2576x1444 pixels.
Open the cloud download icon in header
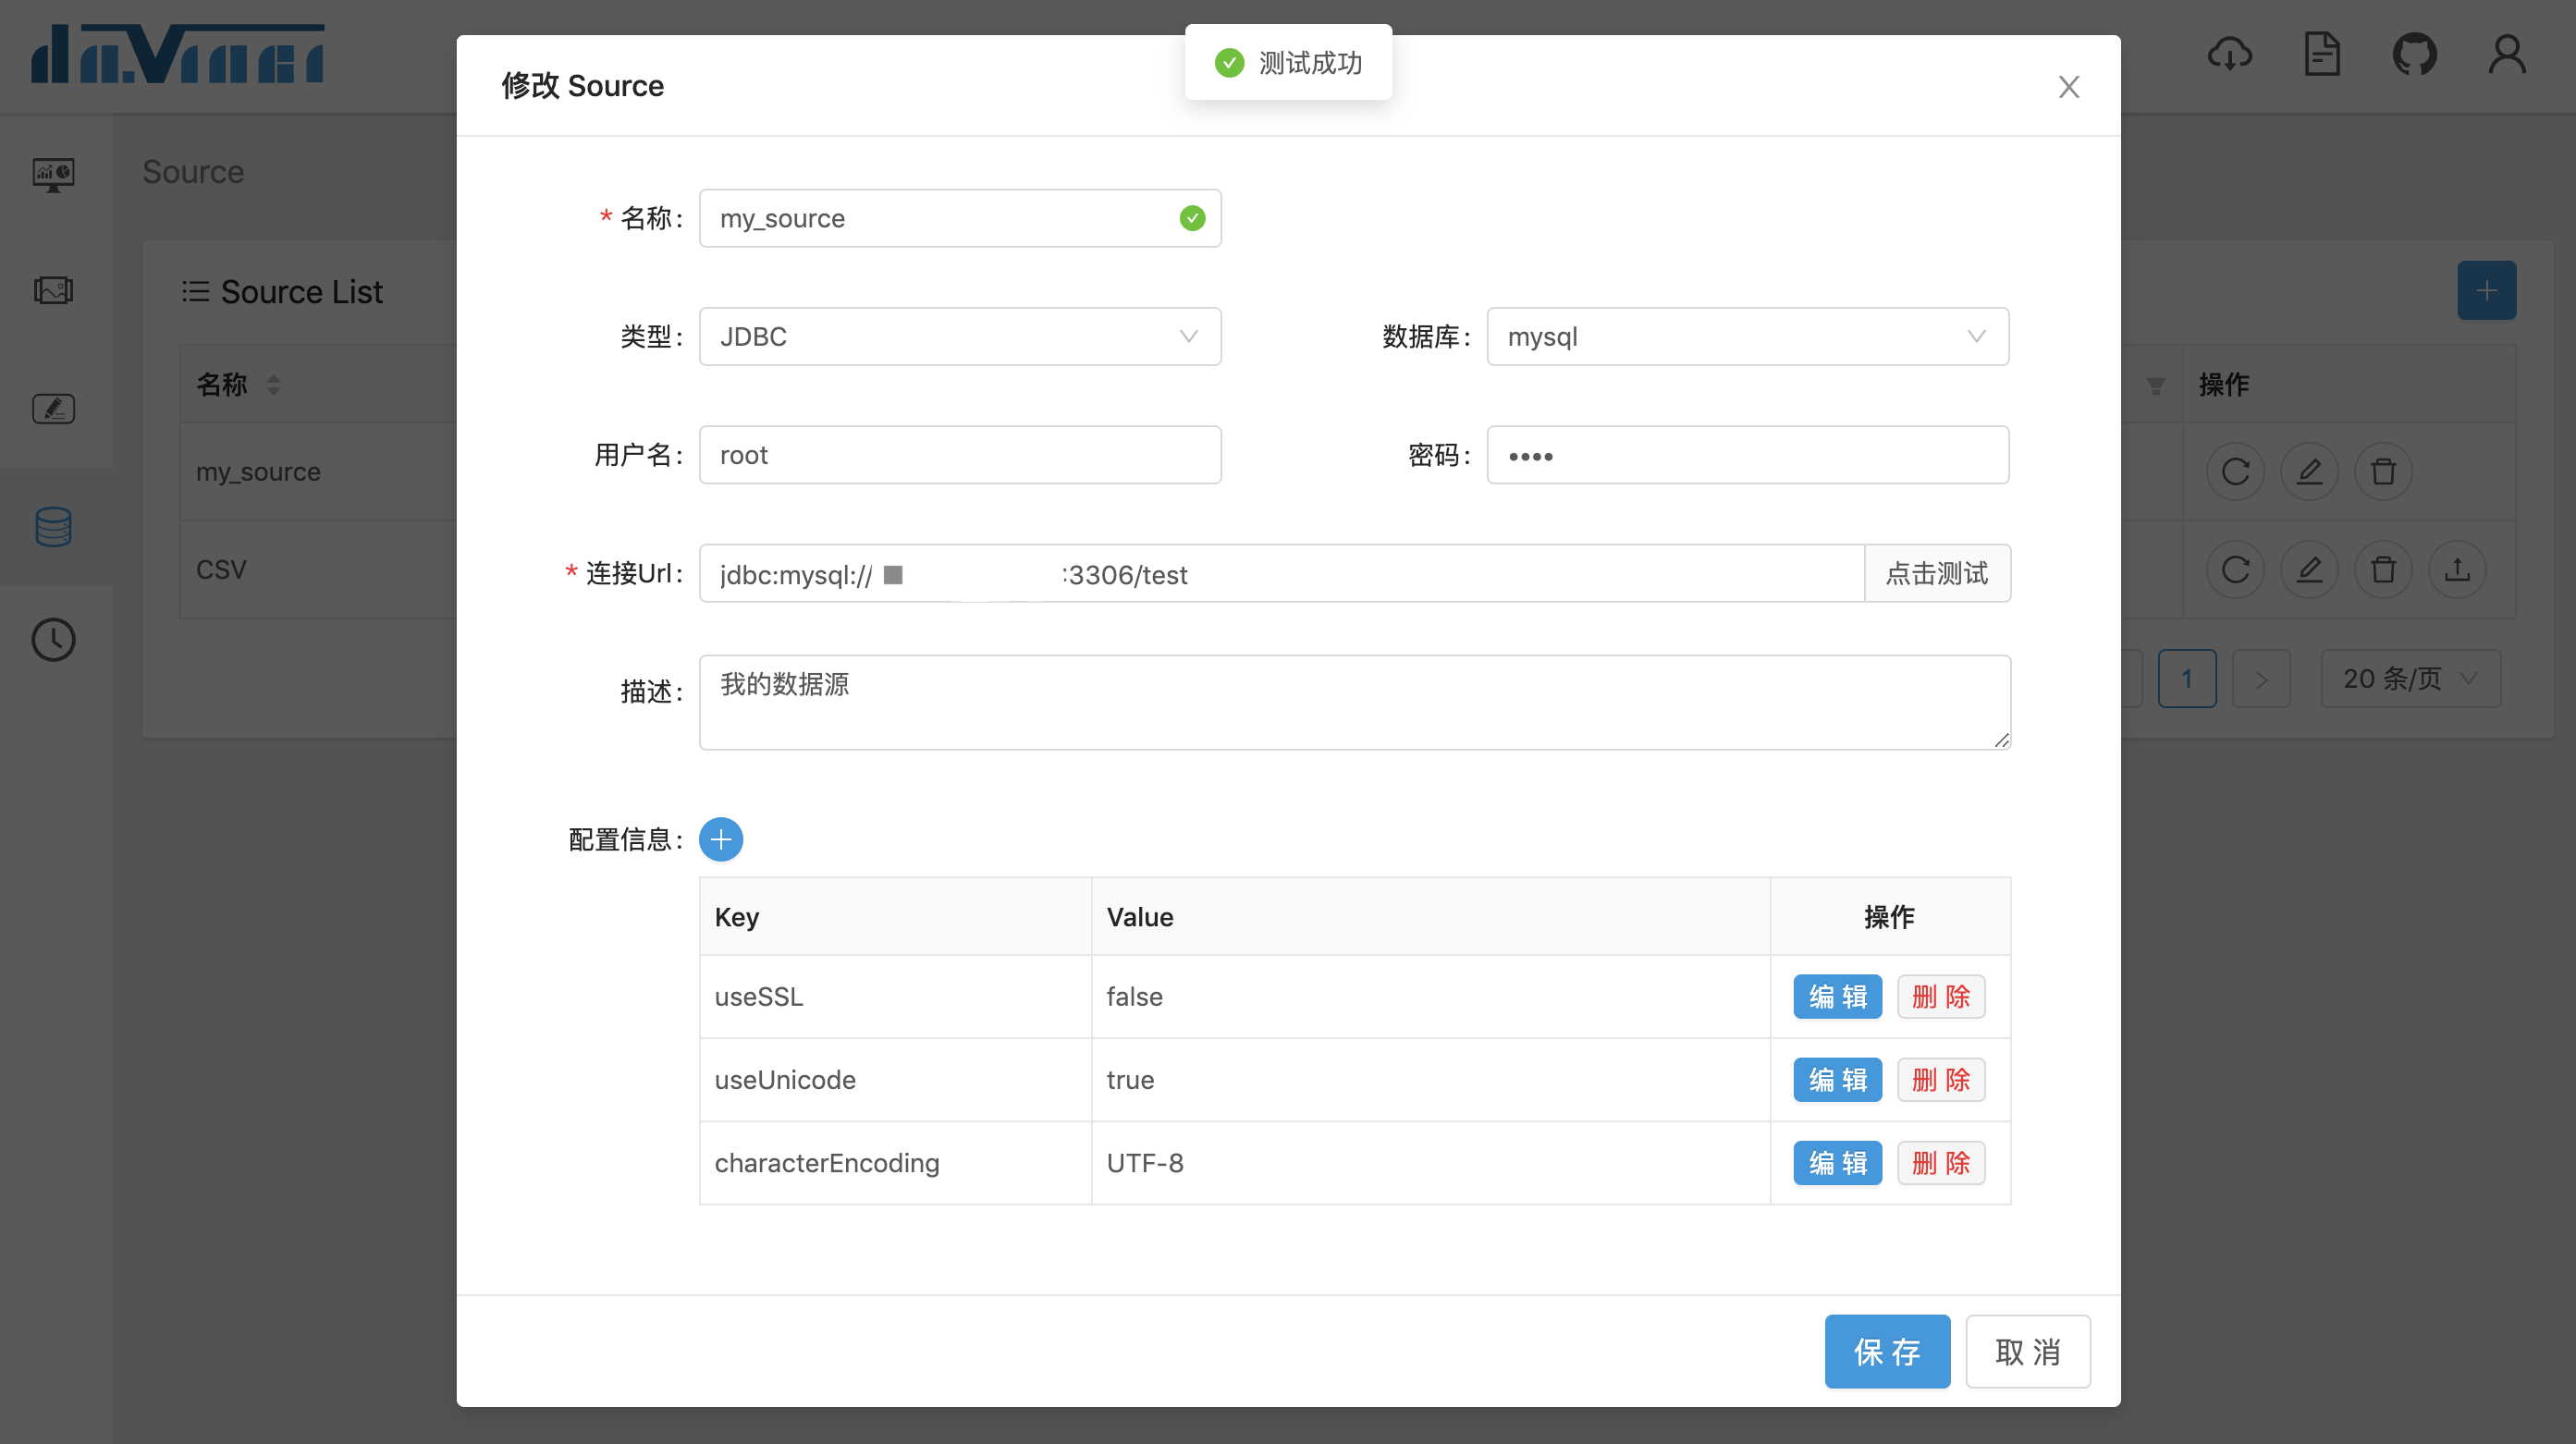click(2229, 54)
